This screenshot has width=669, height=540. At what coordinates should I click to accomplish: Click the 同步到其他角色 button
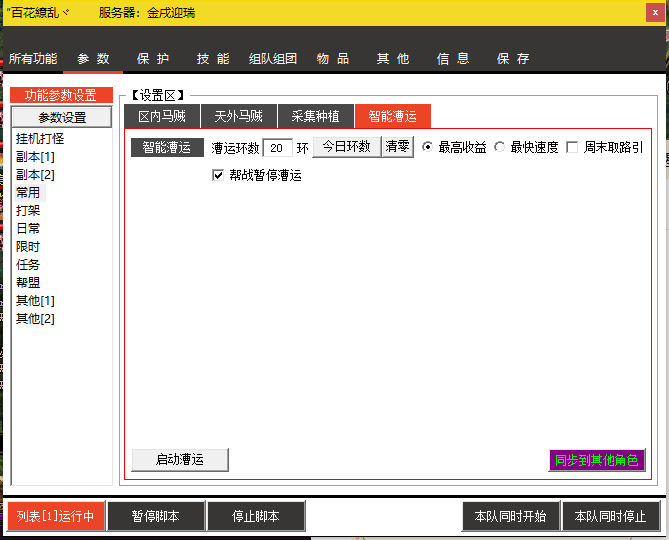click(596, 460)
